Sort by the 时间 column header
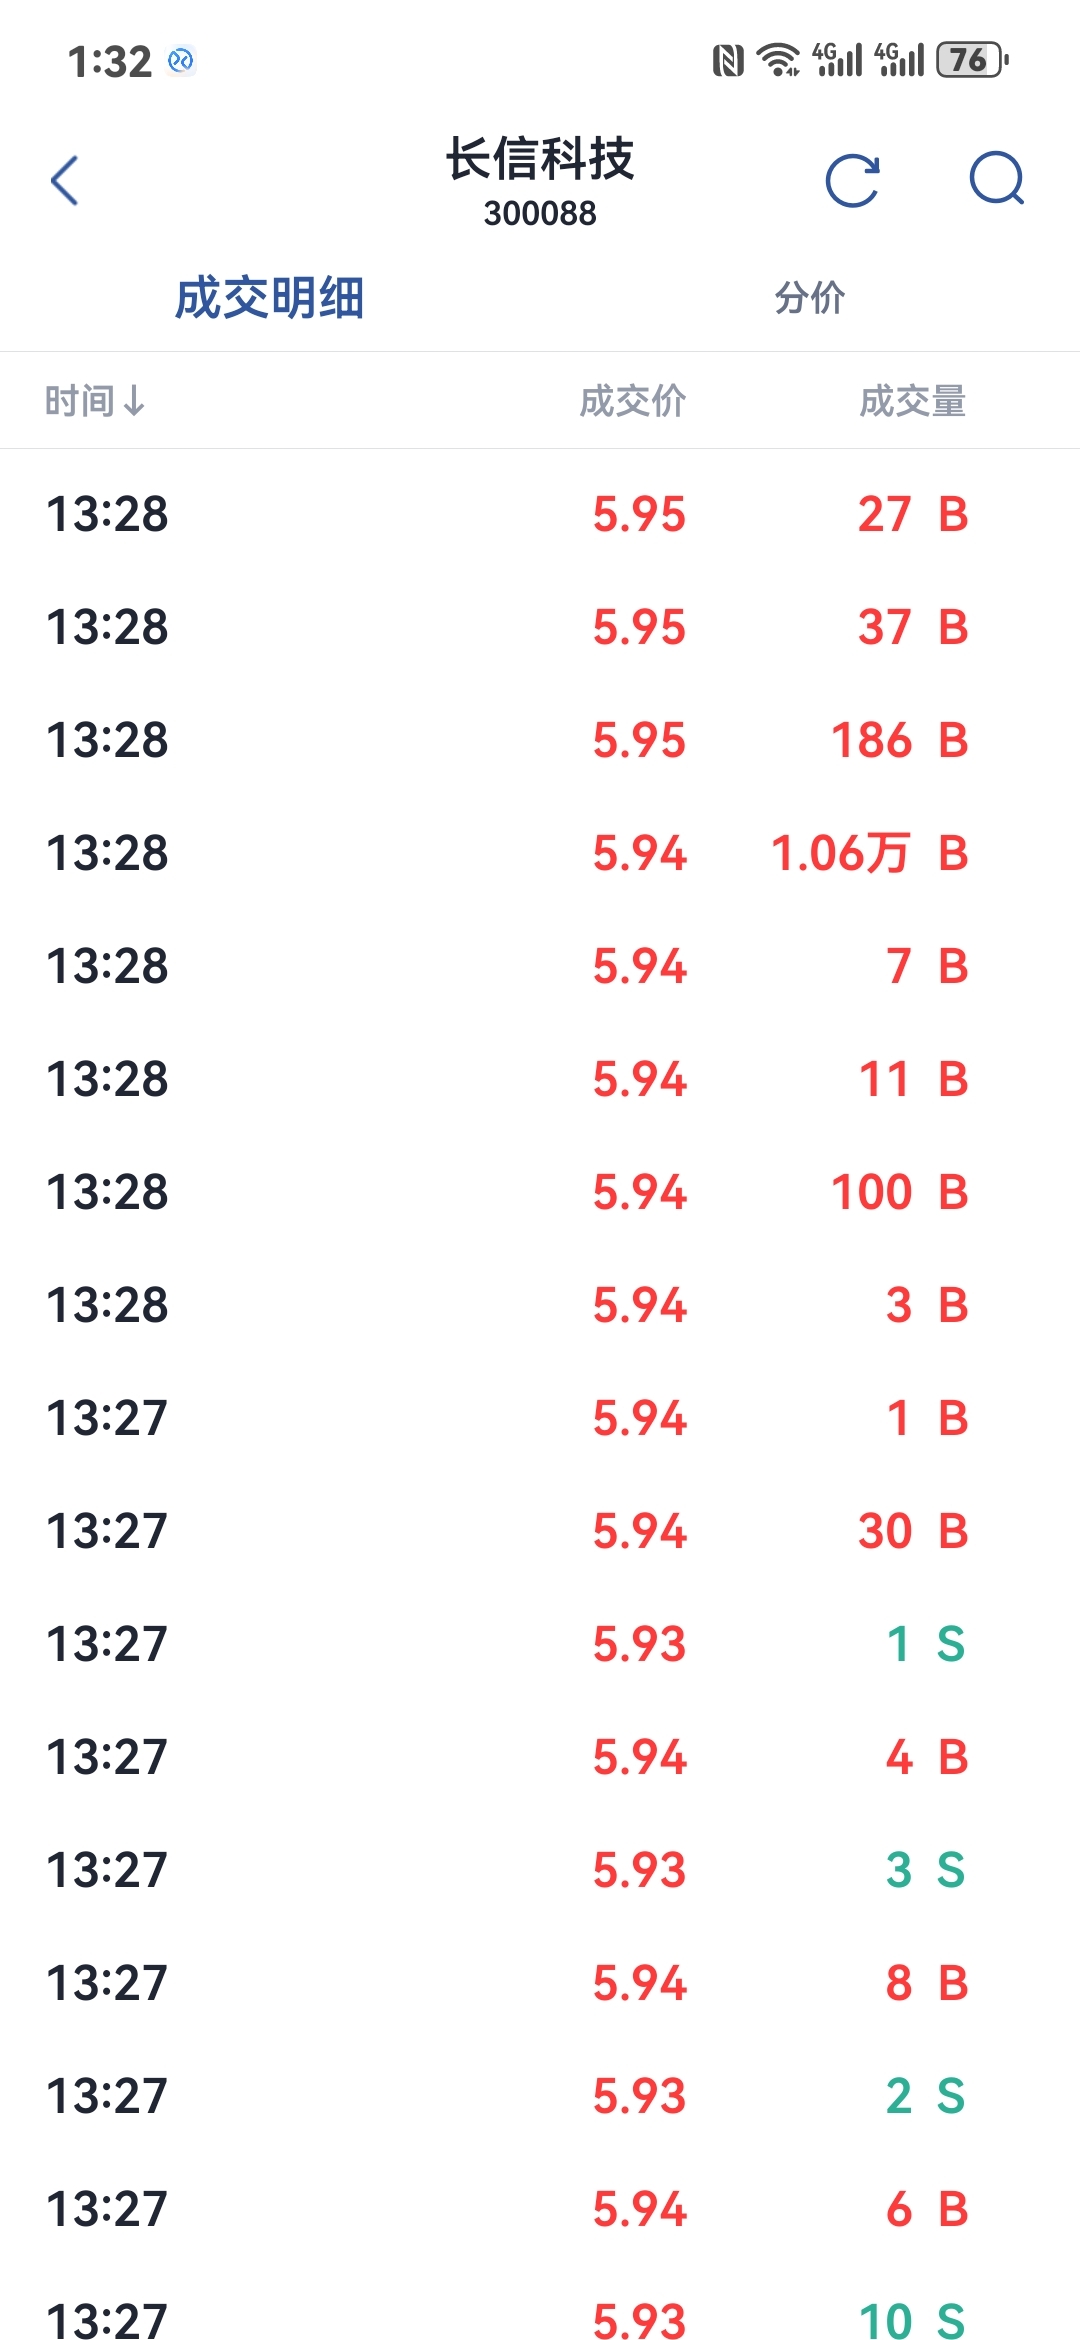This screenshot has height=2340, width=1080. coord(80,401)
